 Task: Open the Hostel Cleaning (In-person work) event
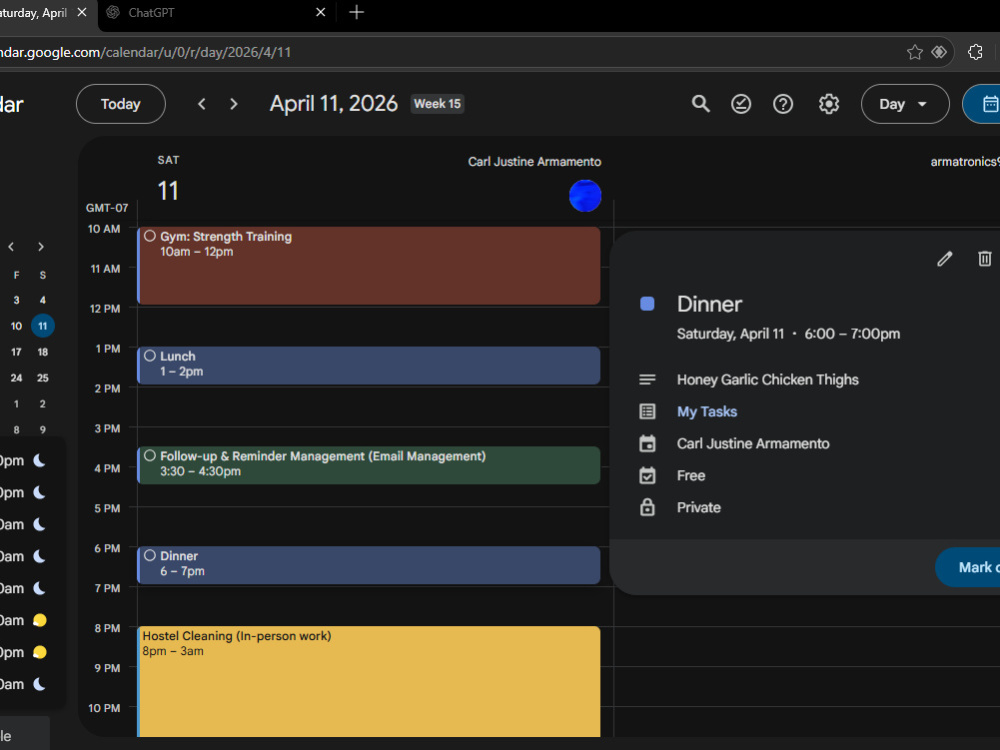(x=369, y=681)
